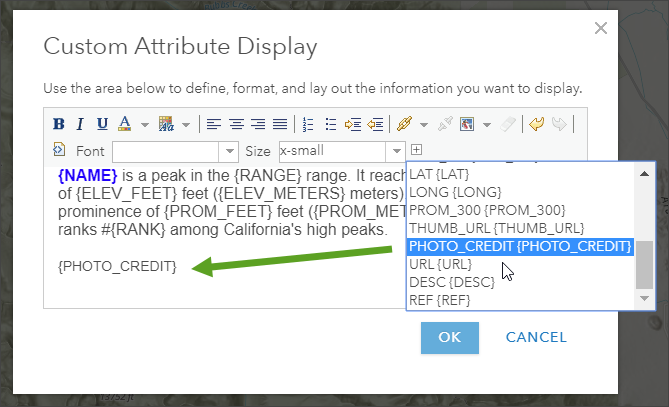The height and width of the screenshot is (407, 669).
Task: Click the undo arrow icon
Action: (537, 124)
